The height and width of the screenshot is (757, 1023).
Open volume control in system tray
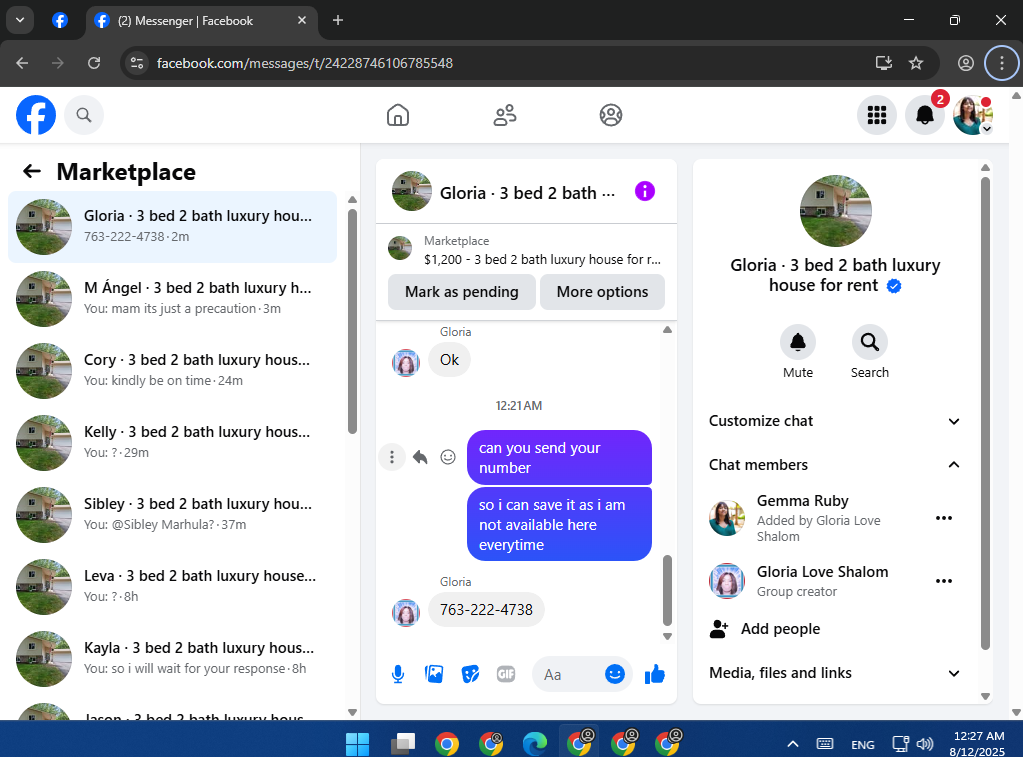tap(924, 744)
